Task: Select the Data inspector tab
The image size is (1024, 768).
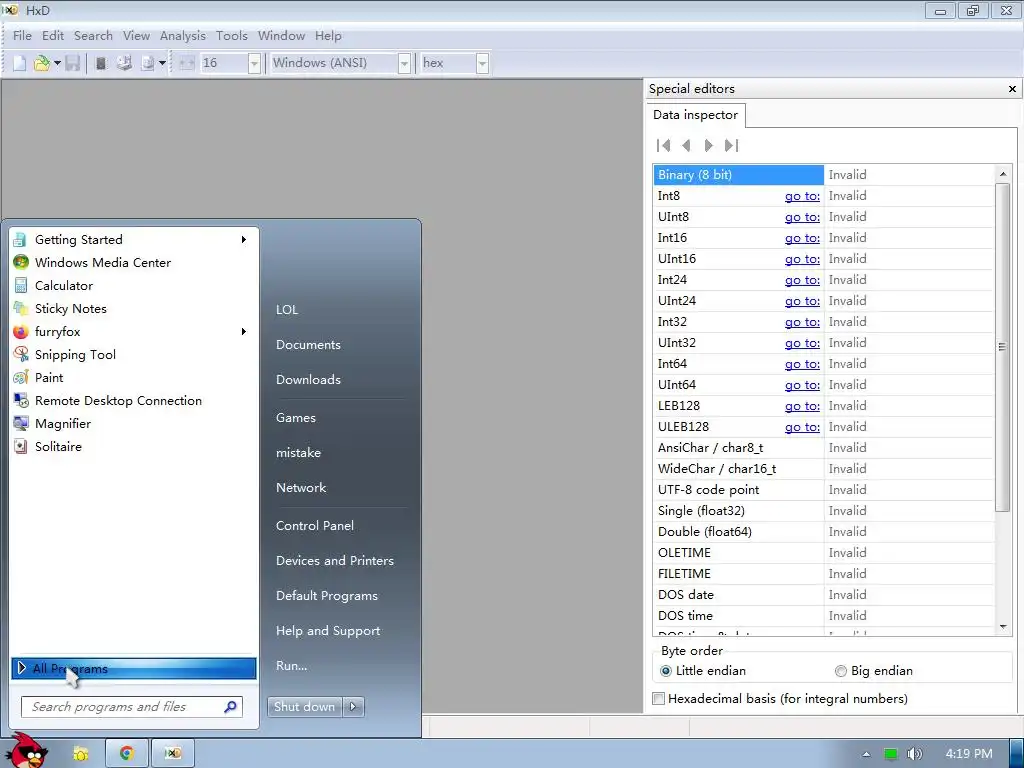Action: click(696, 115)
